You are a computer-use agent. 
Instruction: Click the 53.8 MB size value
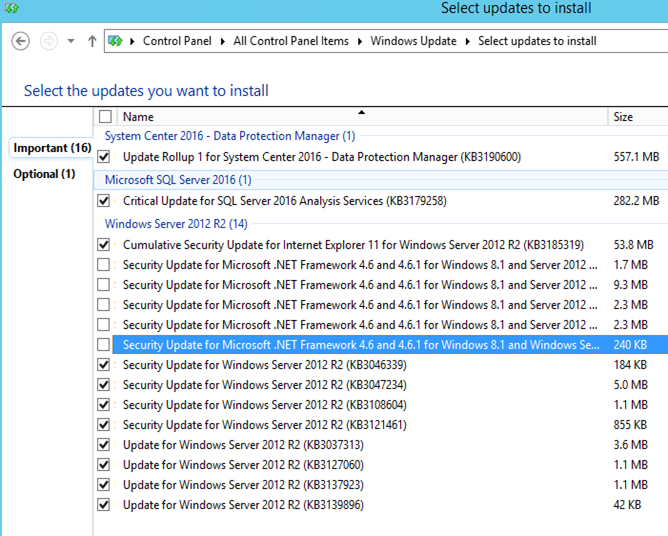click(633, 245)
